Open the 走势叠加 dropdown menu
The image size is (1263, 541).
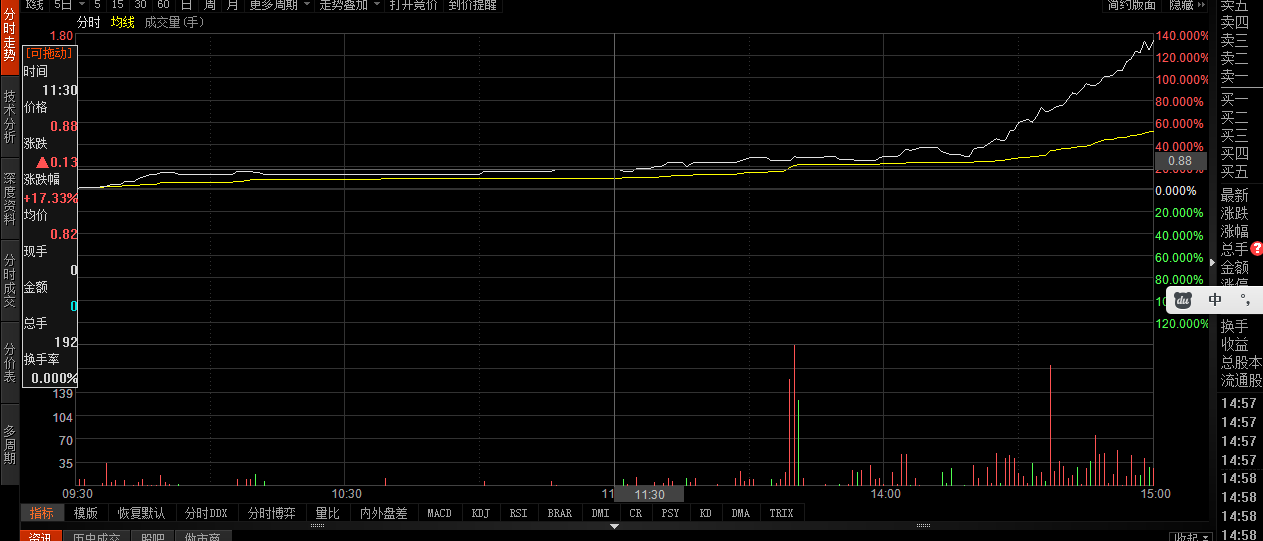349,5
